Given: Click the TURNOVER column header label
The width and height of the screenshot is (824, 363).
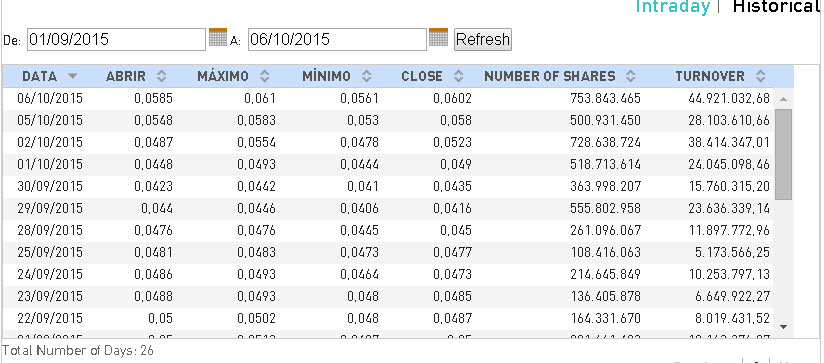Looking at the screenshot, I should tap(710, 76).
